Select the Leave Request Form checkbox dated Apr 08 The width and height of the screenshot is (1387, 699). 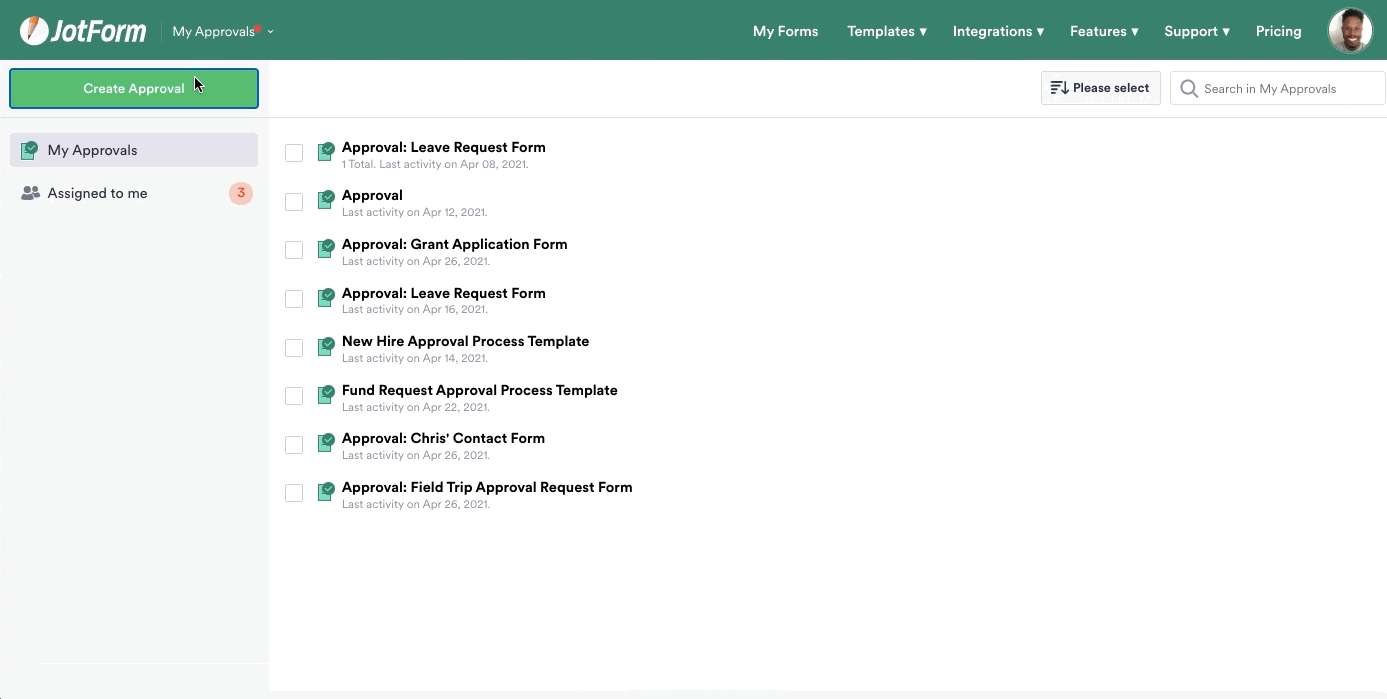tap(294, 153)
